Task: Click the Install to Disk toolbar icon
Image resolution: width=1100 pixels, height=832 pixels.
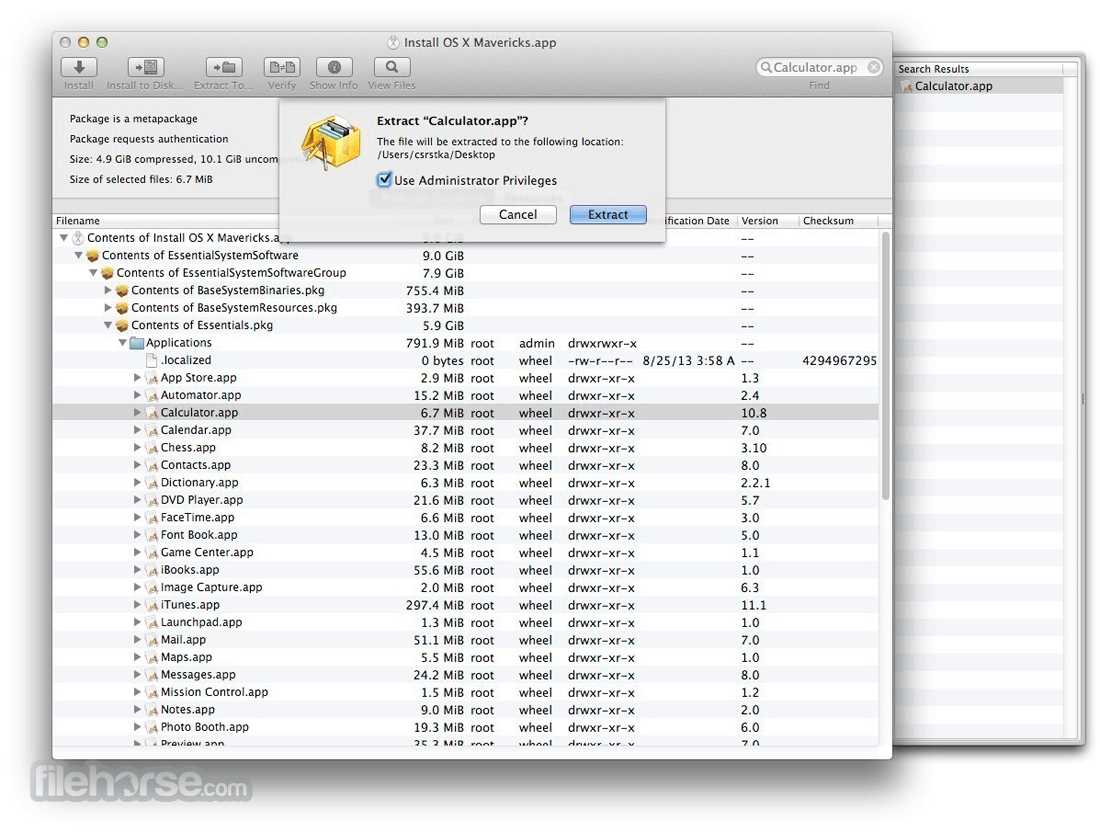Action: click(145, 67)
